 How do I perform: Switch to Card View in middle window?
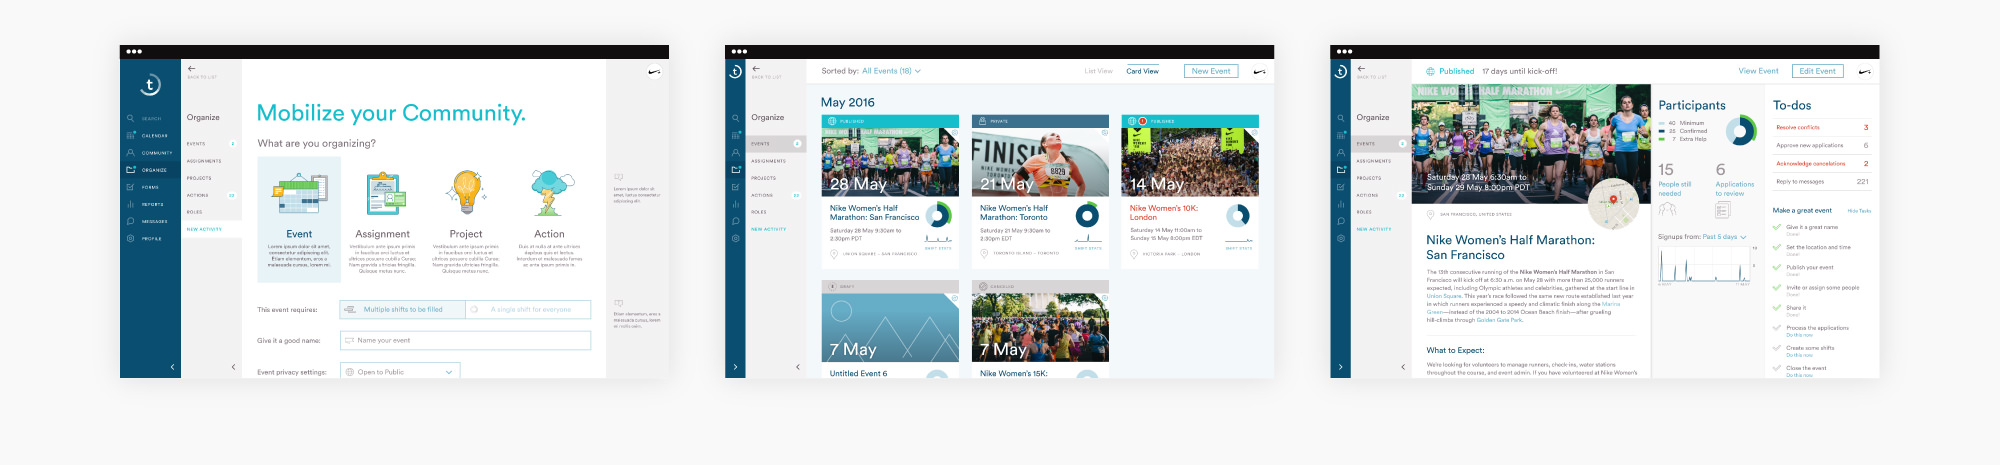pyautogui.click(x=1142, y=72)
